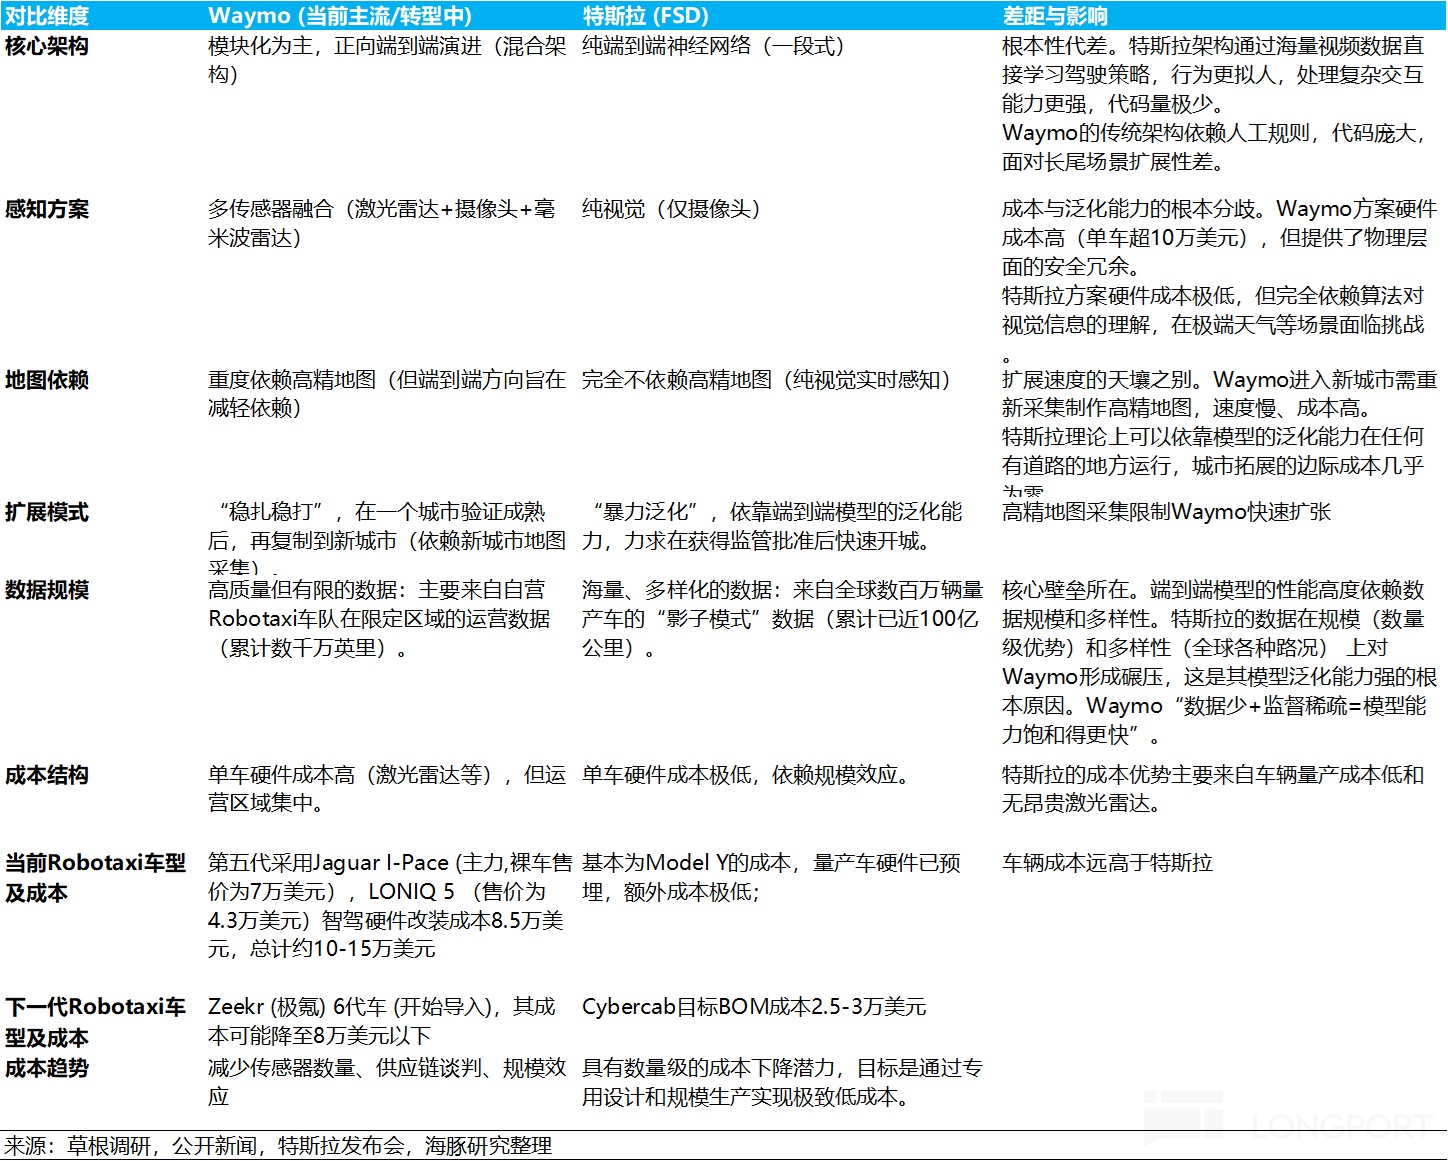Viewport: 1448px width, 1161px height.
Task: Click the 核心架构 row label
Action: (47, 46)
